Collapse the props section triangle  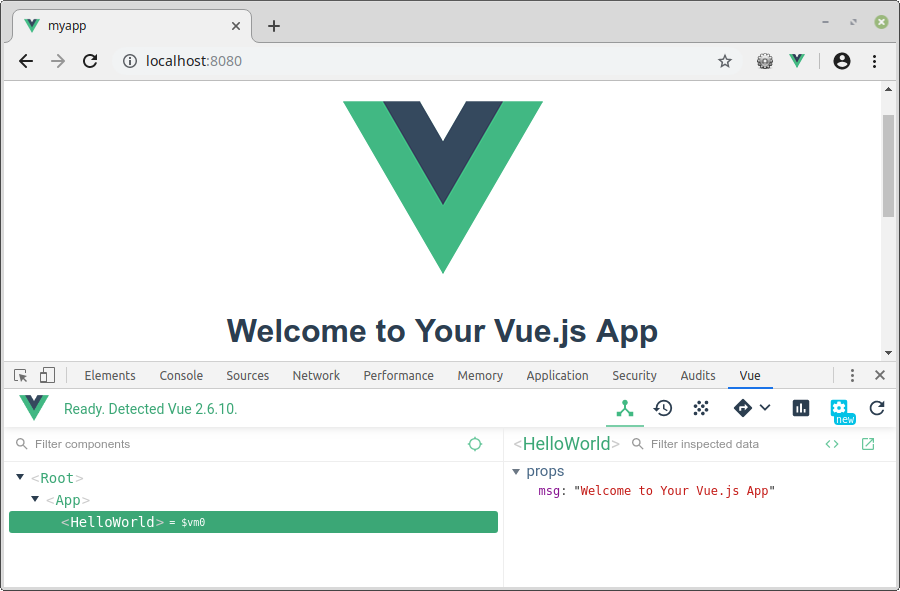pos(515,472)
